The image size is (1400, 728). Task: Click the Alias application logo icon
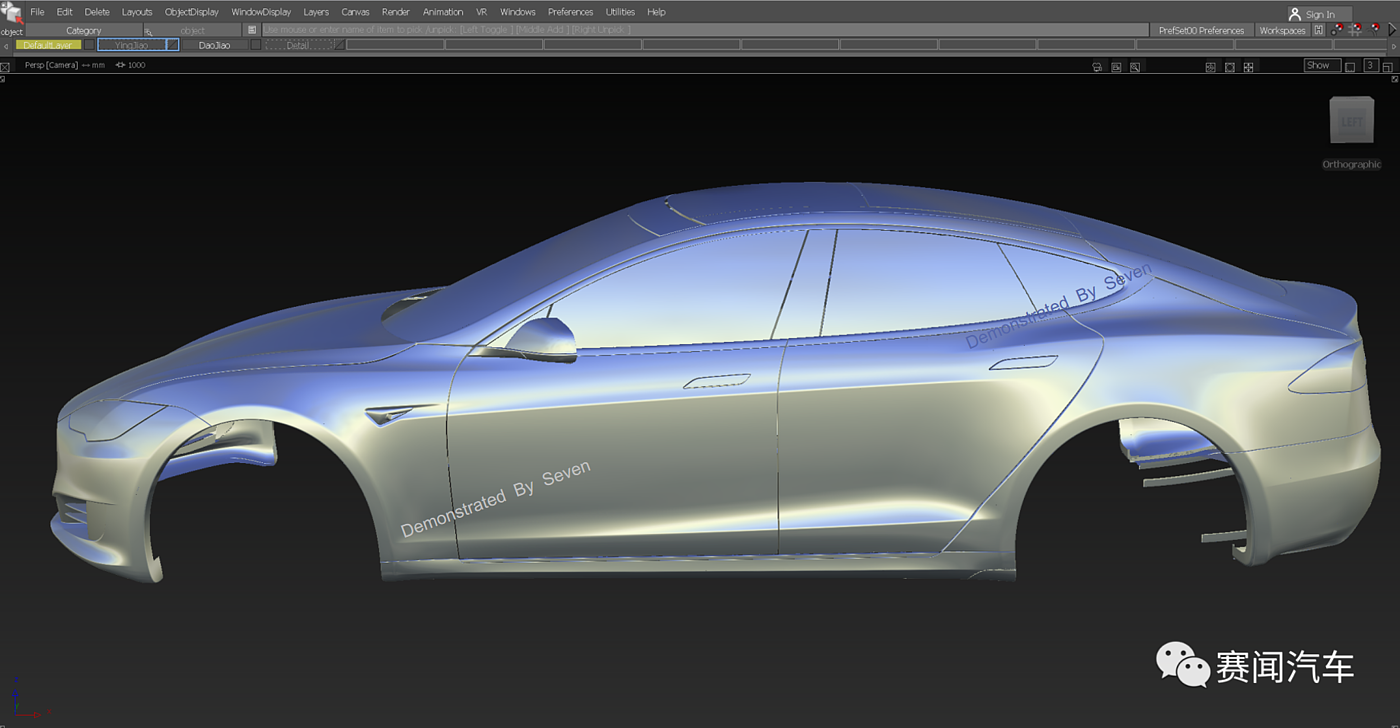[11, 13]
